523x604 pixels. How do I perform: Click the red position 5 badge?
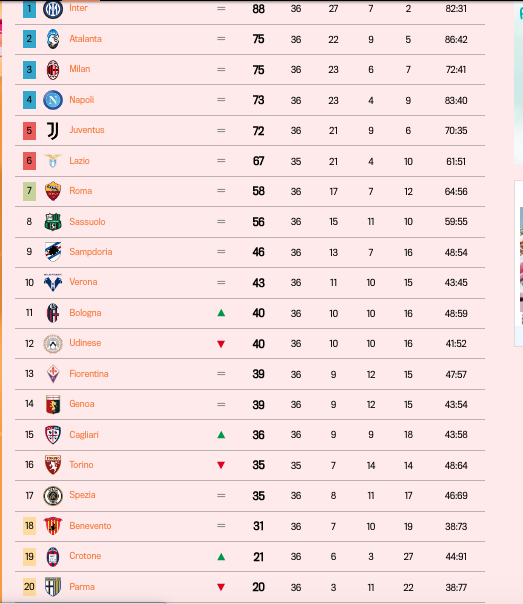(x=29, y=131)
